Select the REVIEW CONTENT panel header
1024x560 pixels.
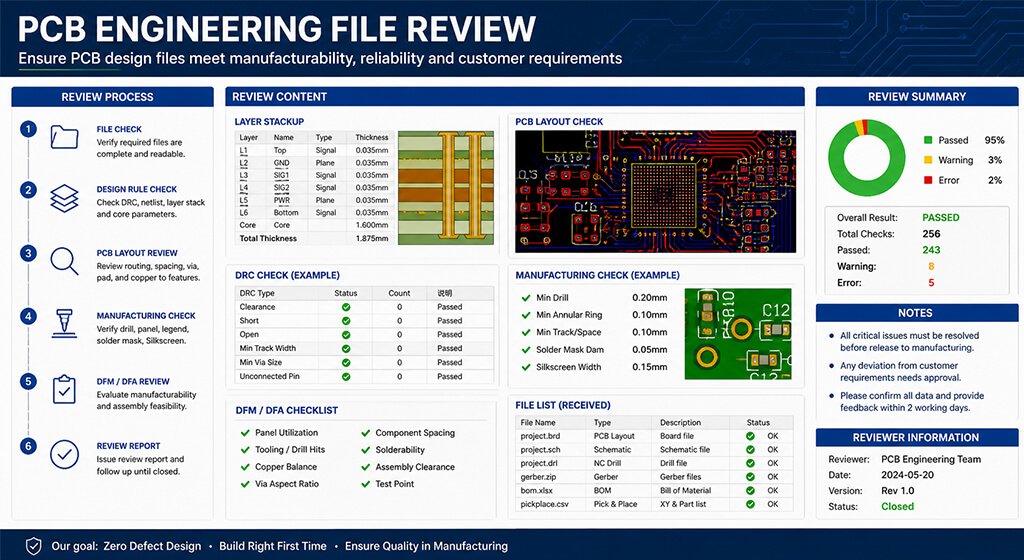point(515,97)
